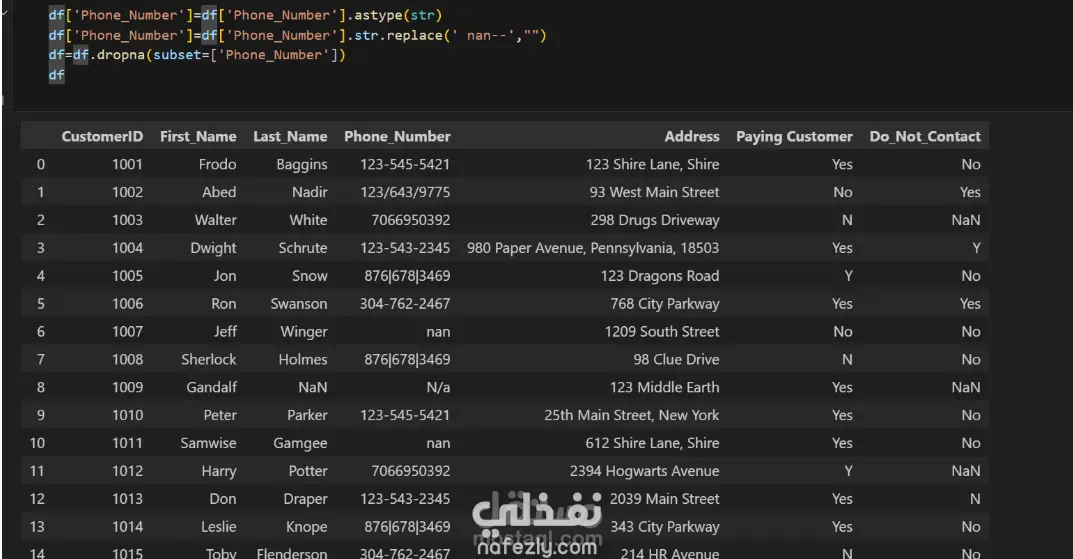Click customer ID 1013
This screenshot has width=1073, height=559.
click(x=127, y=499)
